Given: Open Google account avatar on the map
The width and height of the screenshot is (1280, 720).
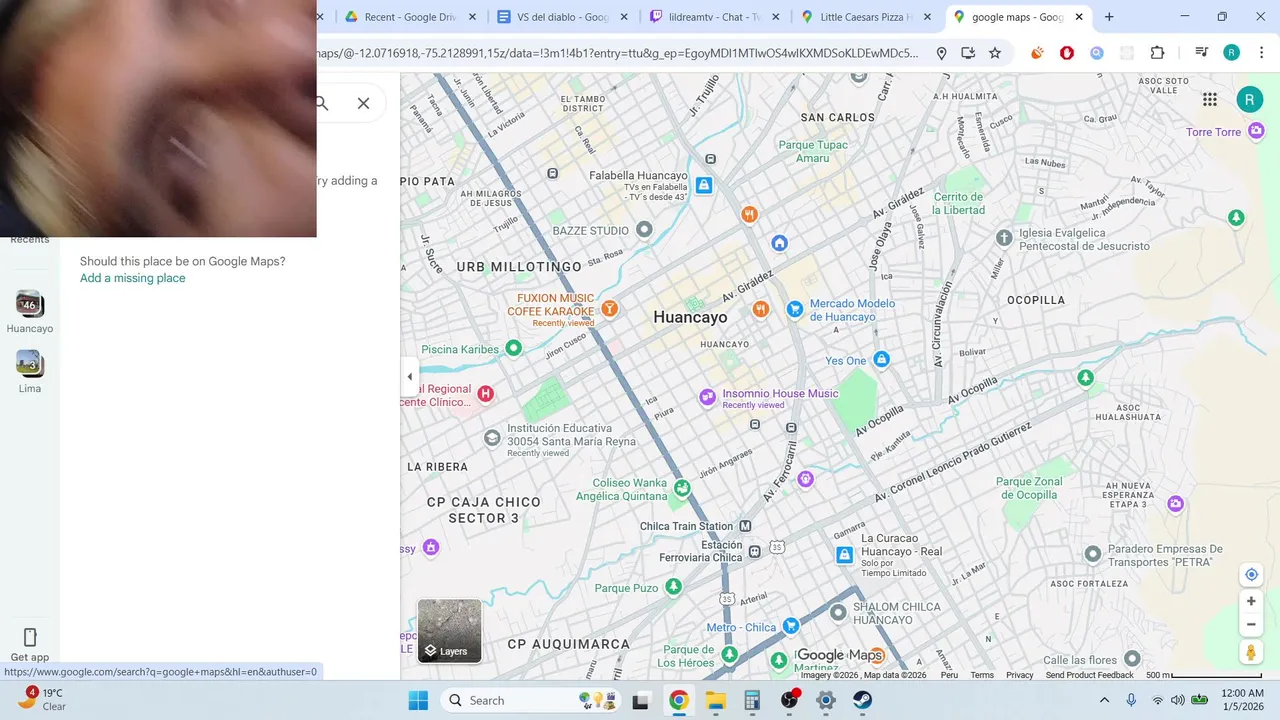Looking at the screenshot, I should [1249, 99].
